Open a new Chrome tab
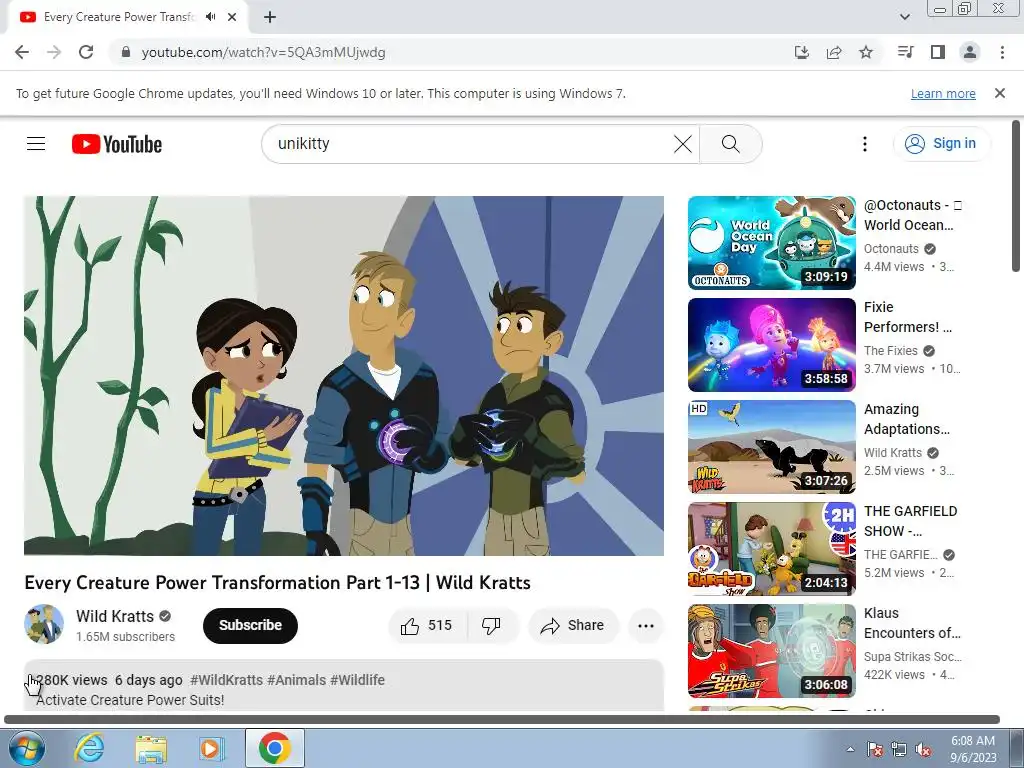1024x768 pixels. click(x=270, y=17)
